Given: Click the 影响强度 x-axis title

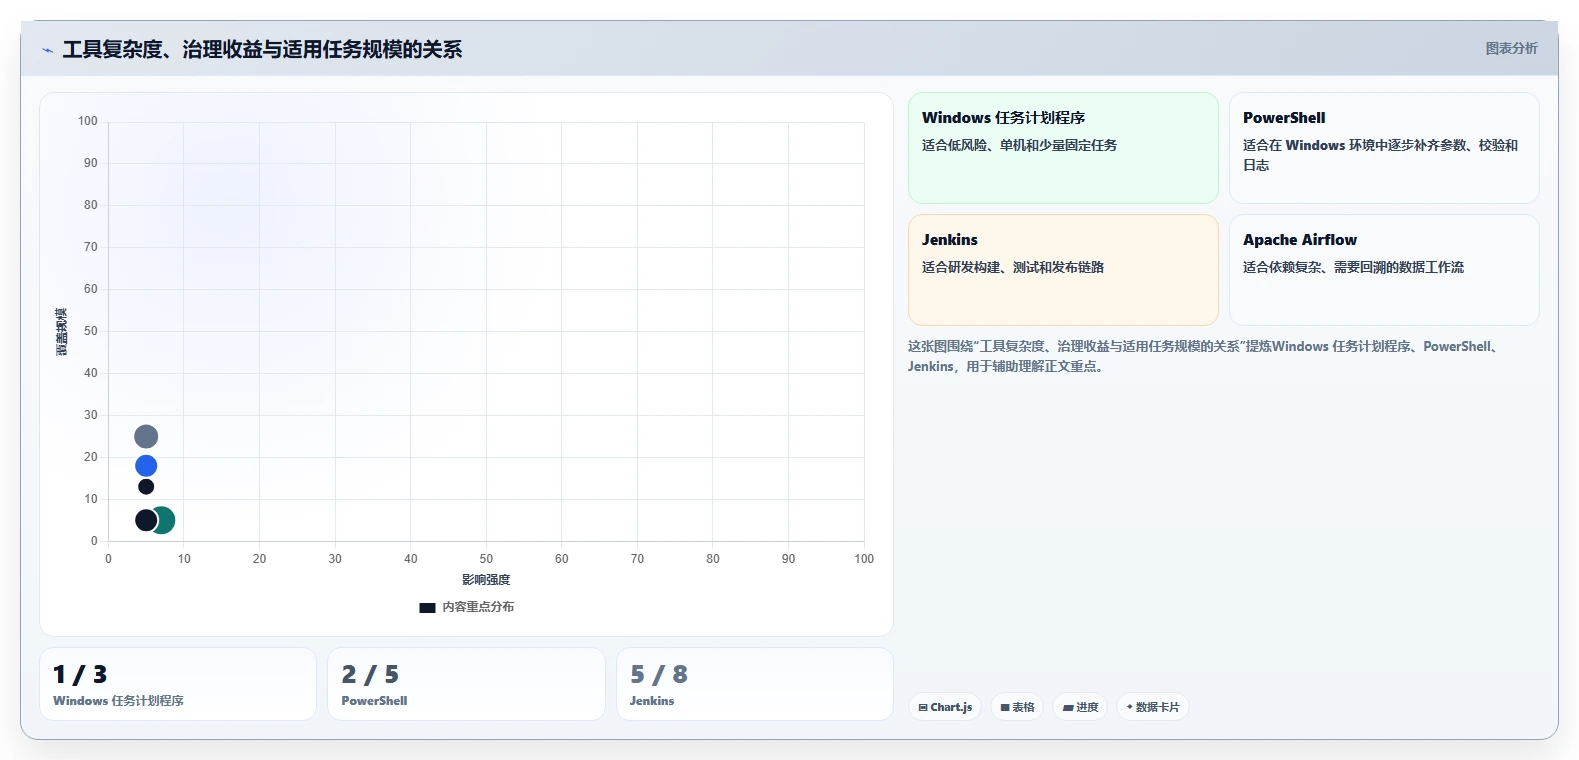Looking at the screenshot, I should click(x=486, y=580).
